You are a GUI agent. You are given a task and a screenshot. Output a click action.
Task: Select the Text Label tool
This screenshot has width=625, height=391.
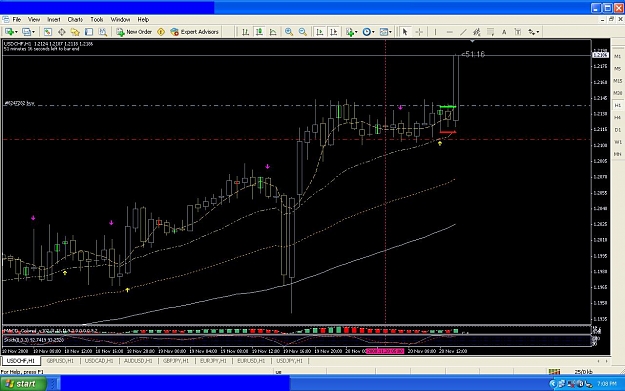coord(517,32)
